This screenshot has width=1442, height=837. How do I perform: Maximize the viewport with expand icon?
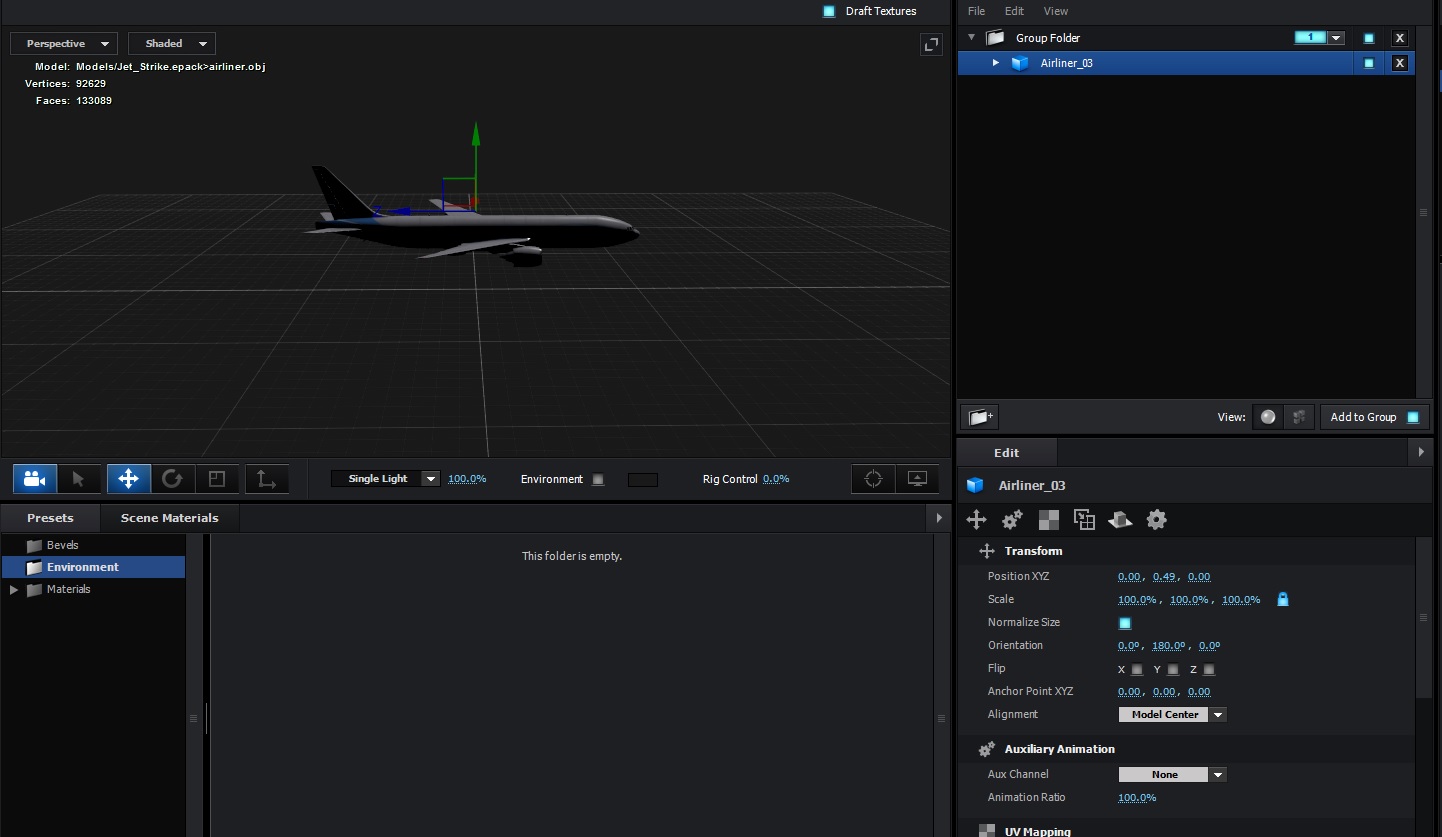931,44
